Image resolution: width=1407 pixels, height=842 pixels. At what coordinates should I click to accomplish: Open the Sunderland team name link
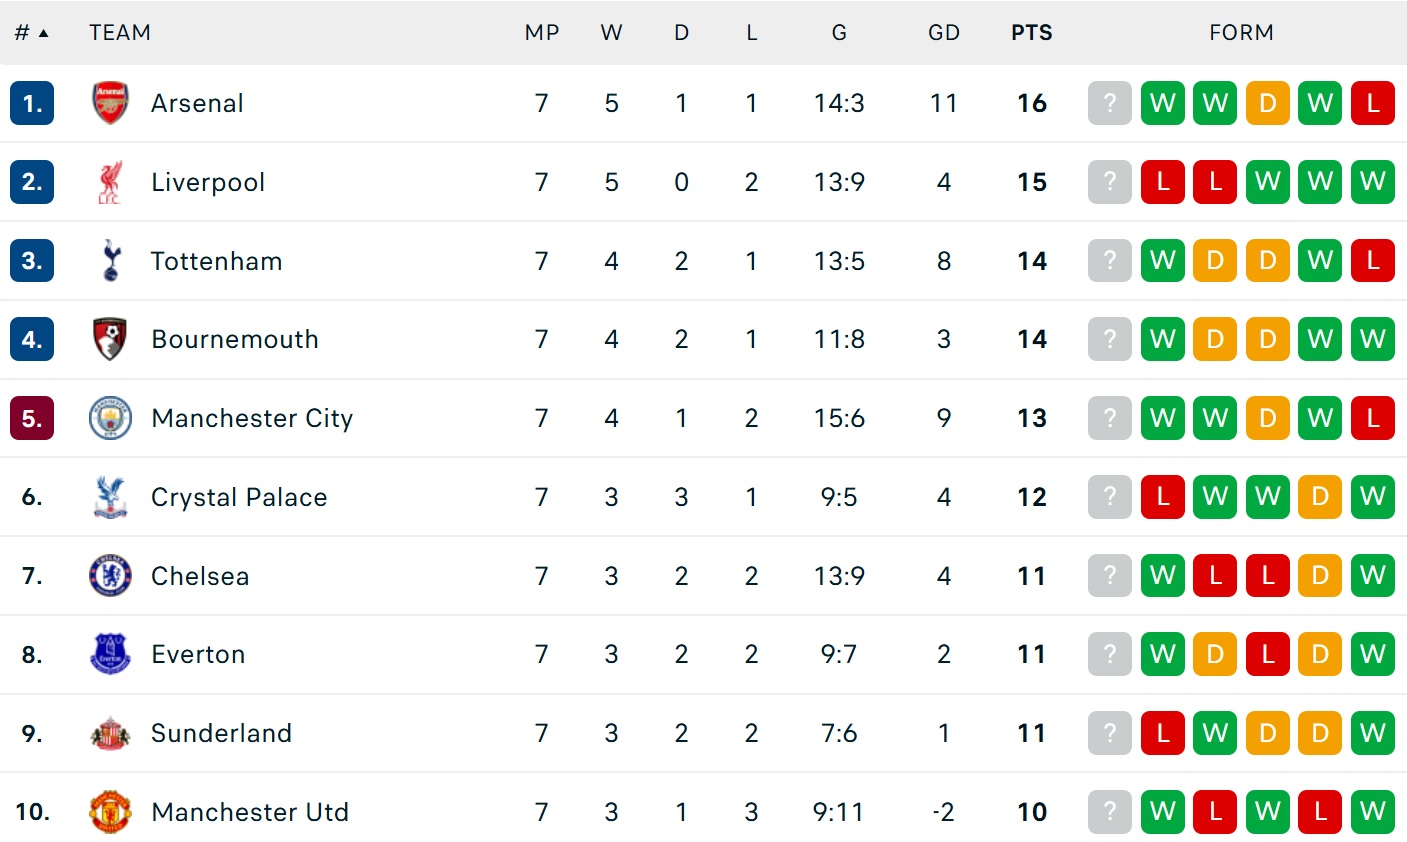click(221, 733)
